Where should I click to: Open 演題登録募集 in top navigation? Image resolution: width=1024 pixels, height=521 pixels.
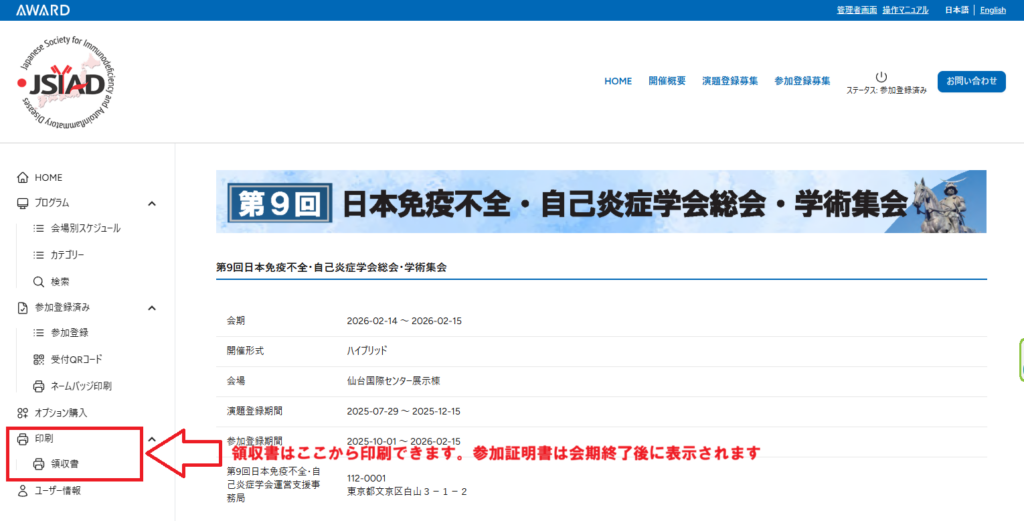(729, 81)
